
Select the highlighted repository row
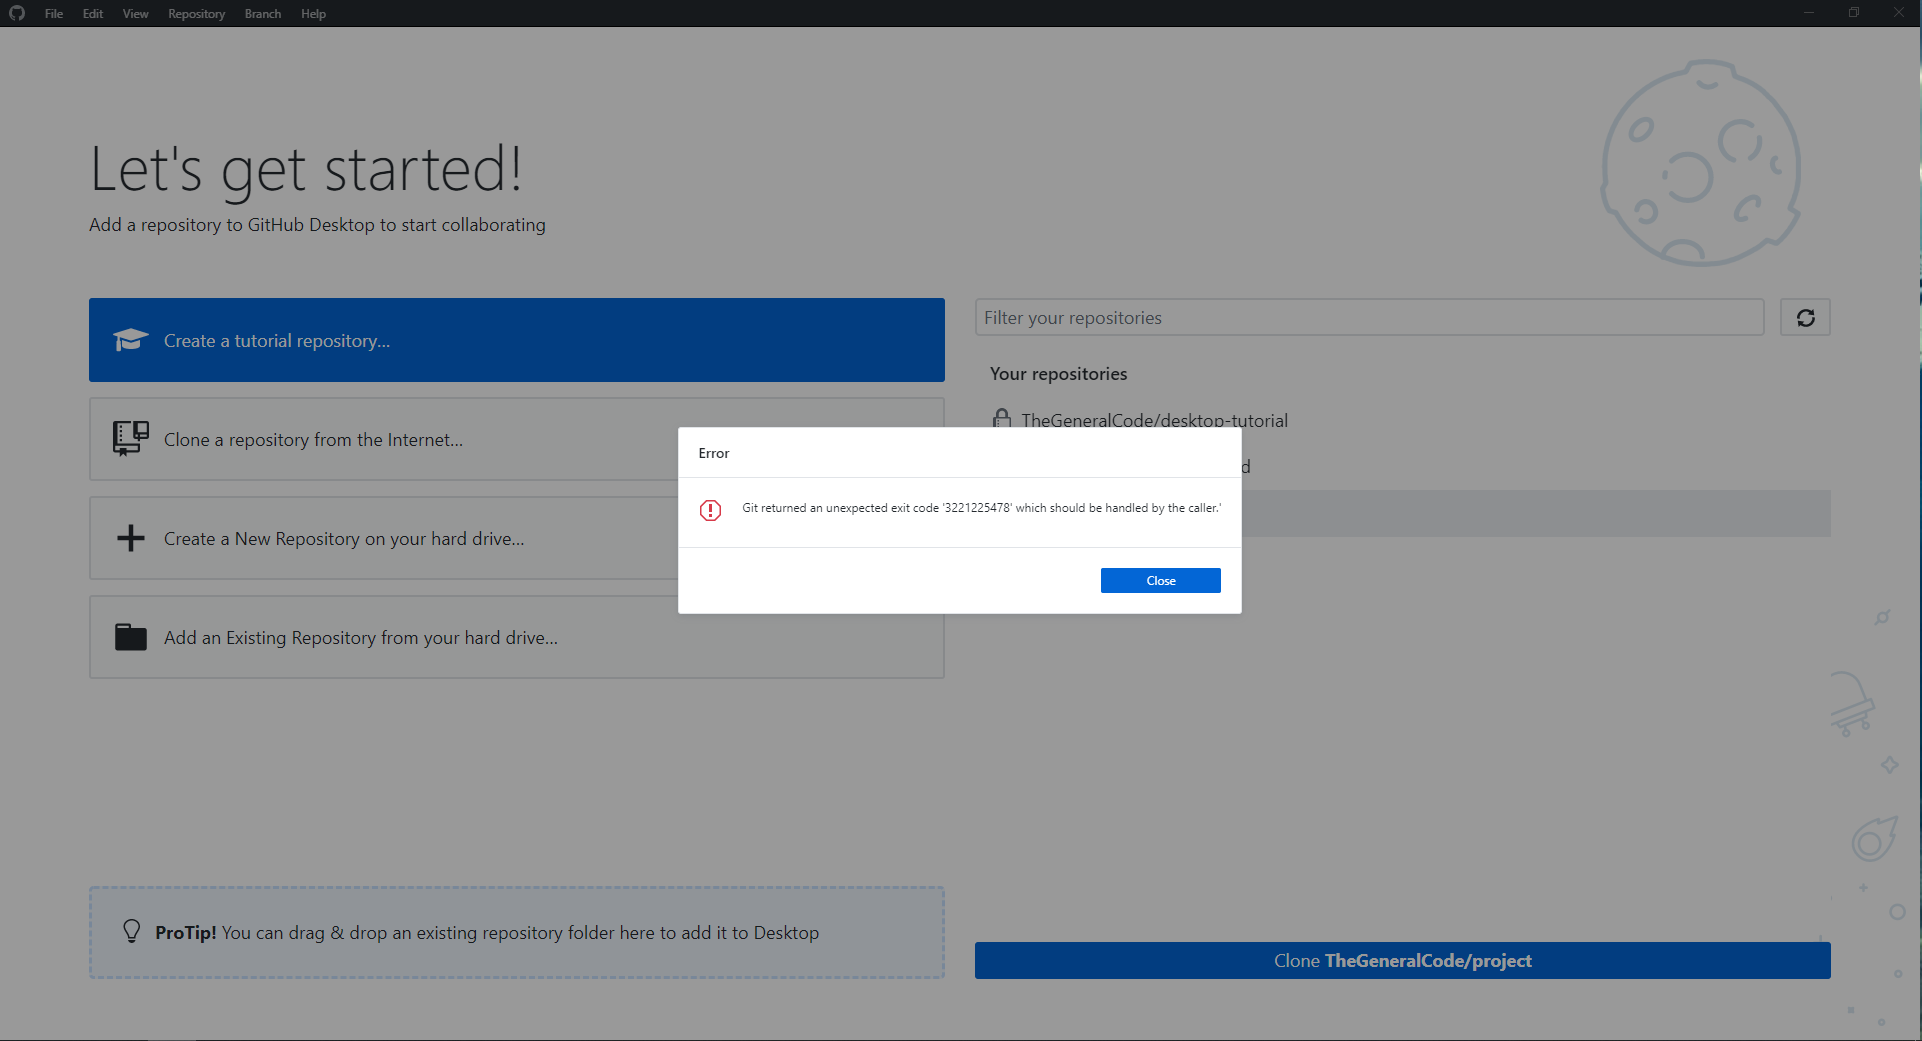(x=1536, y=513)
